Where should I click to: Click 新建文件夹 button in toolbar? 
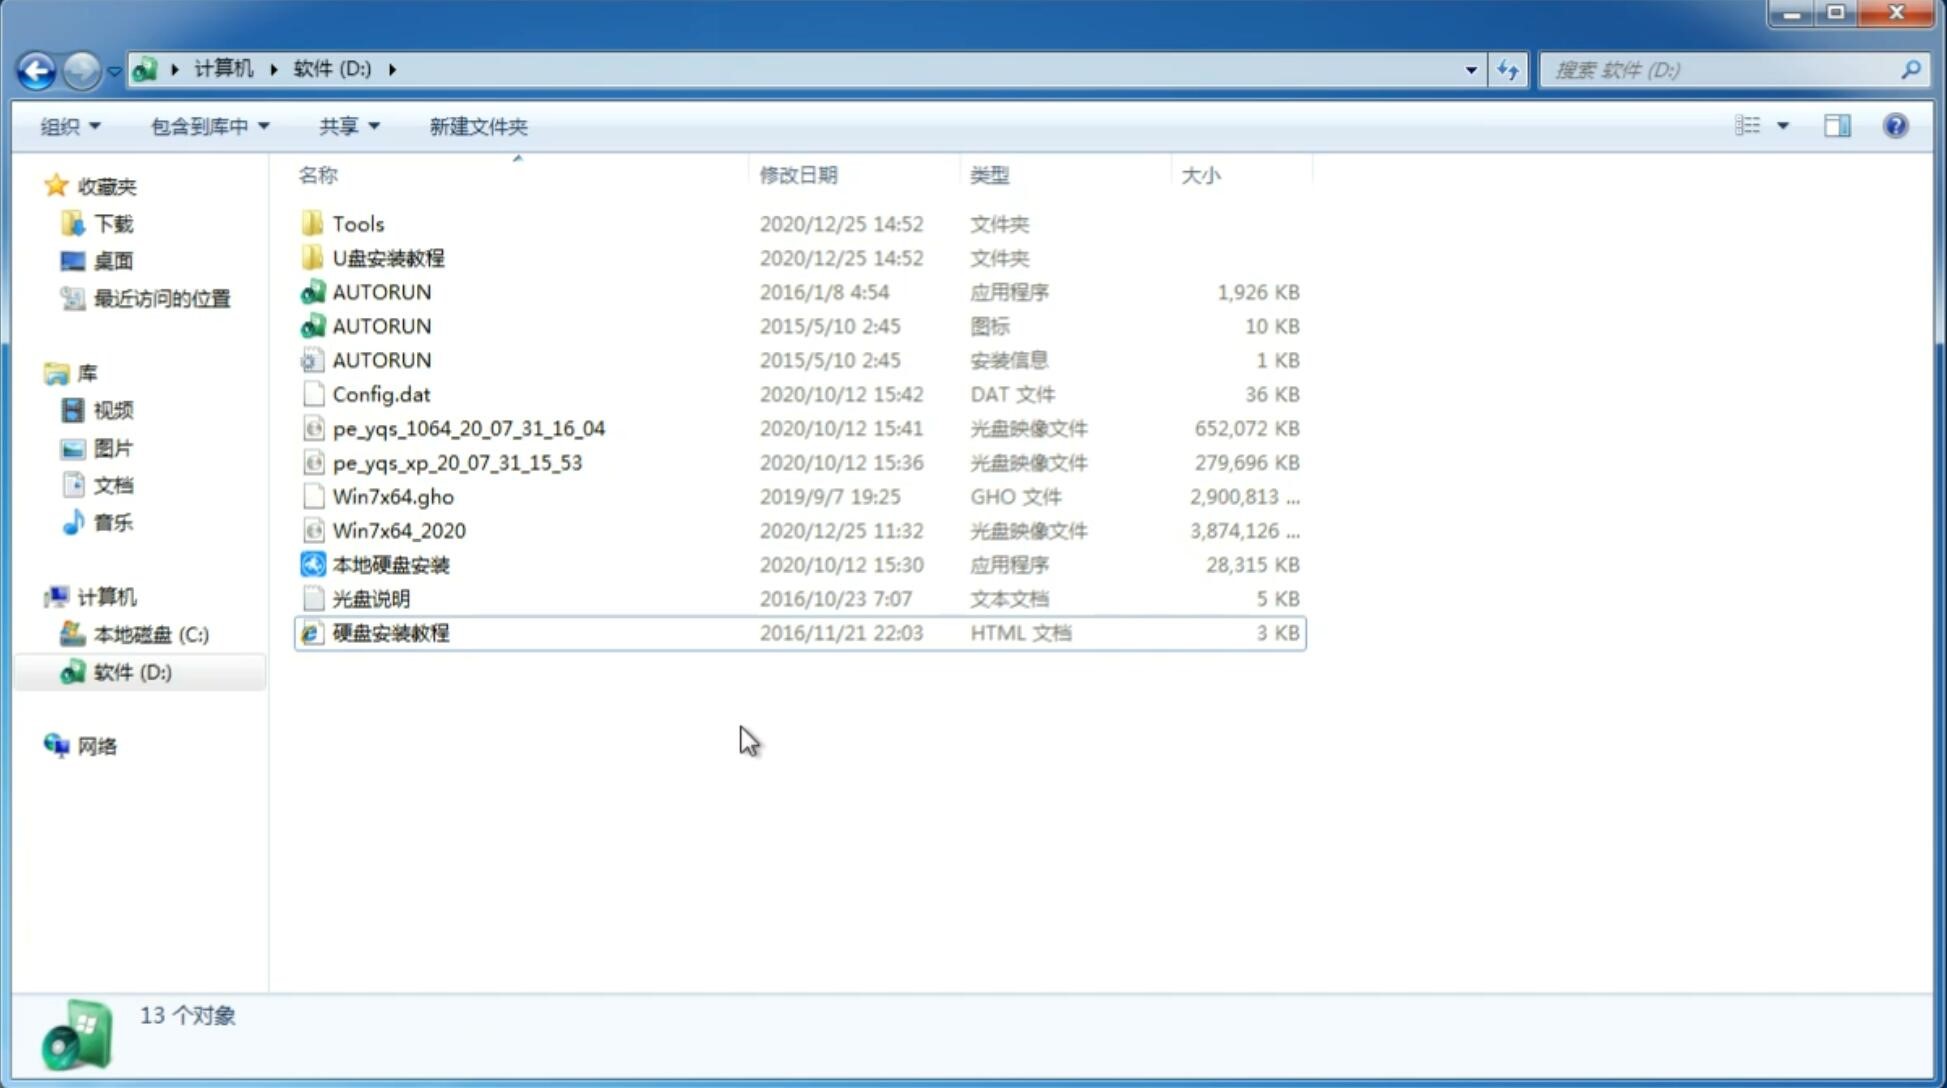tap(477, 124)
